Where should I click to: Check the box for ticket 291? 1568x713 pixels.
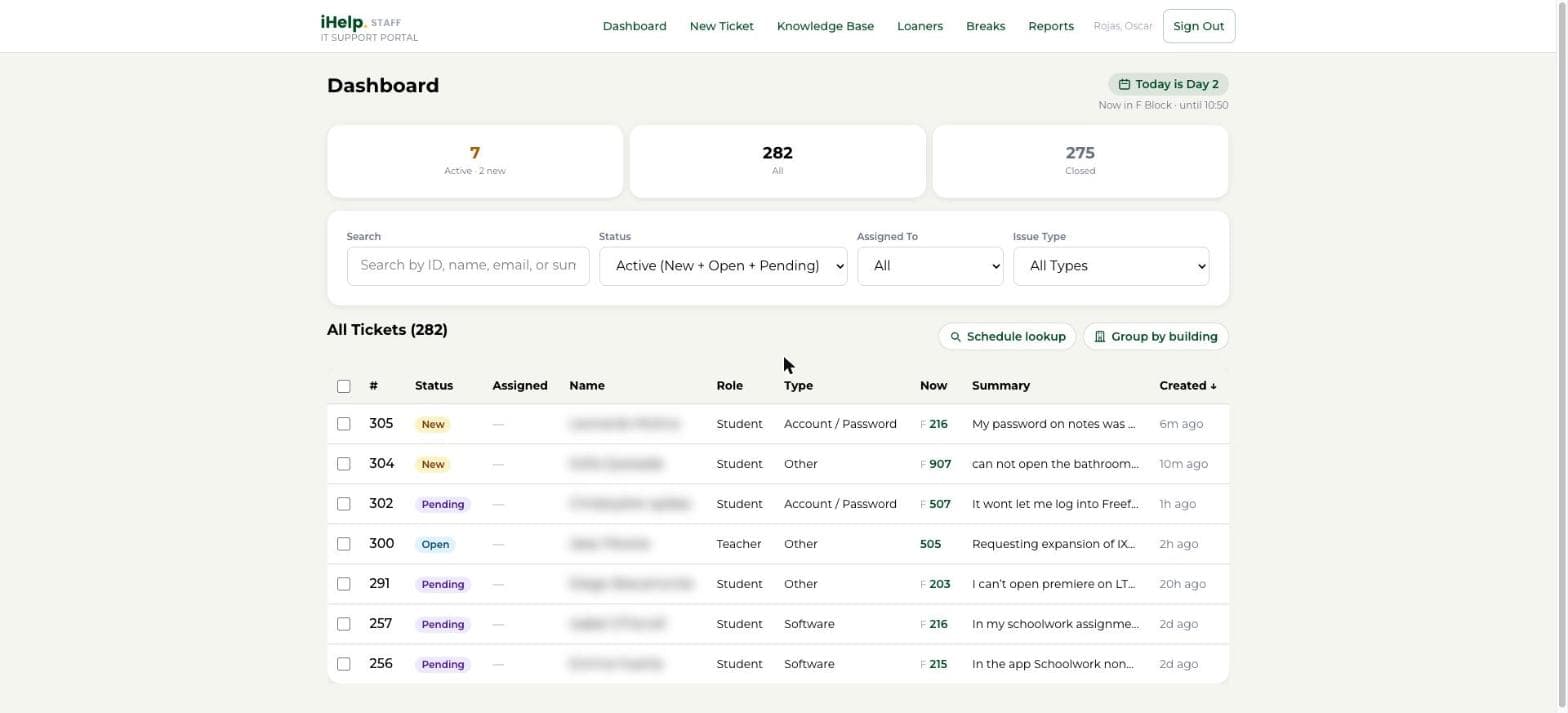pyautogui.click(x=344, y=584)
